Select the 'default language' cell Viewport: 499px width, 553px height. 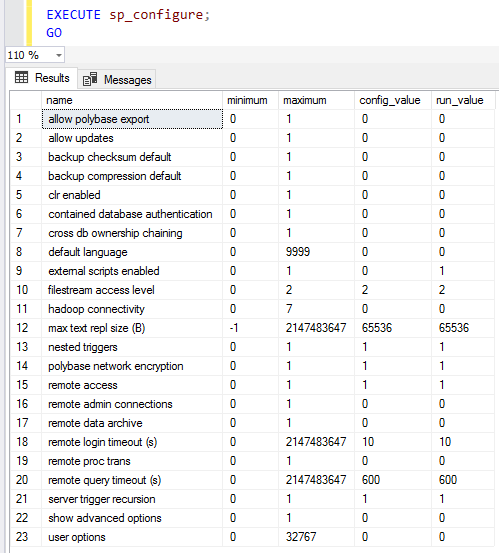pos(132,252)
